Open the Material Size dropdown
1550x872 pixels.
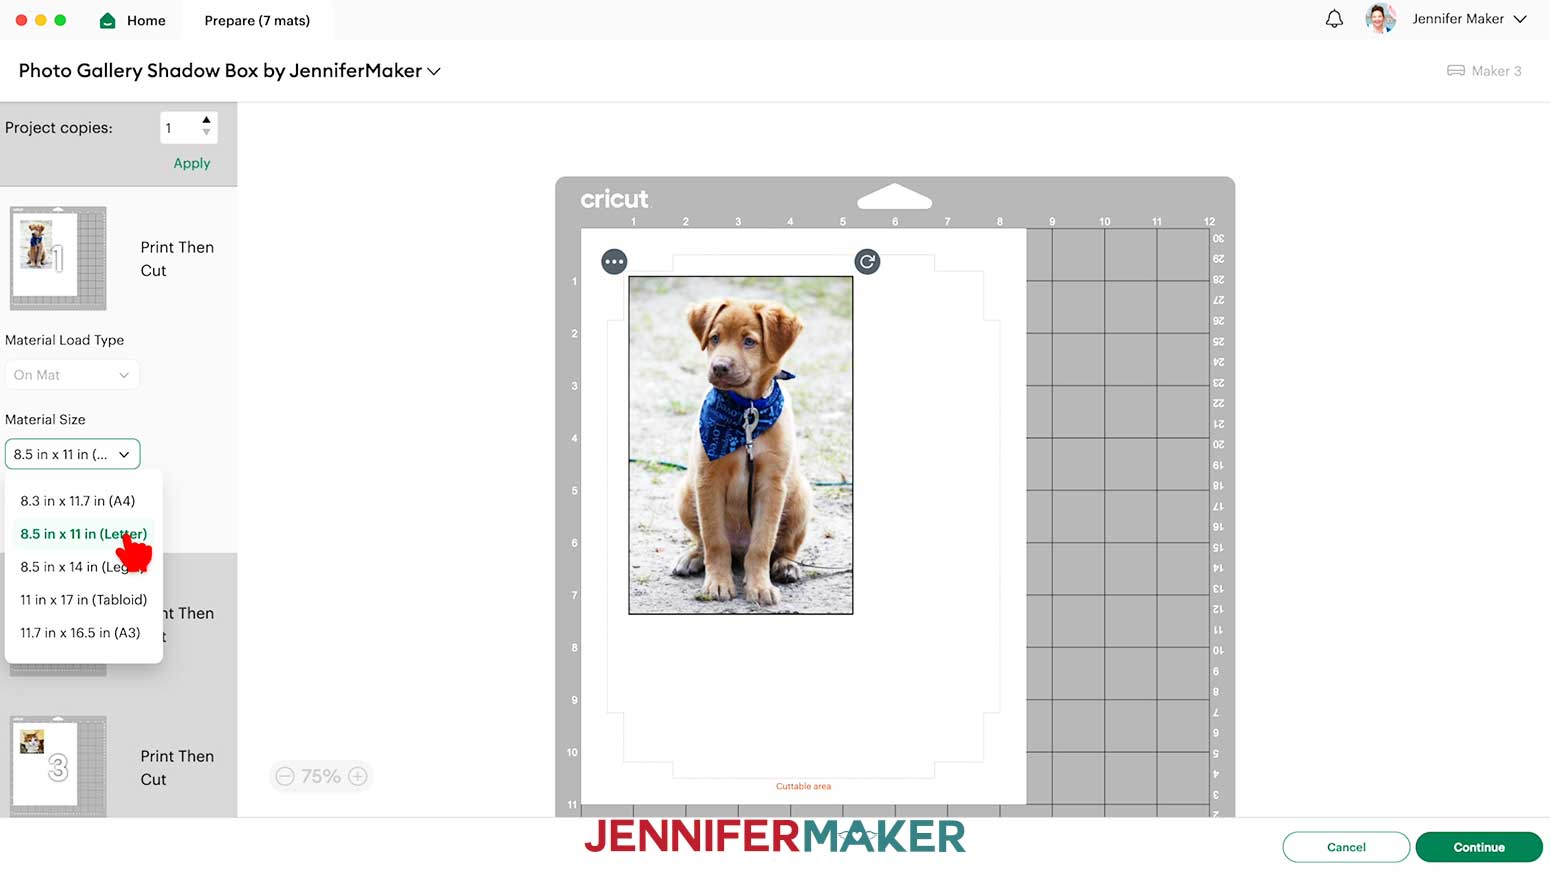[x=72, y=454]
